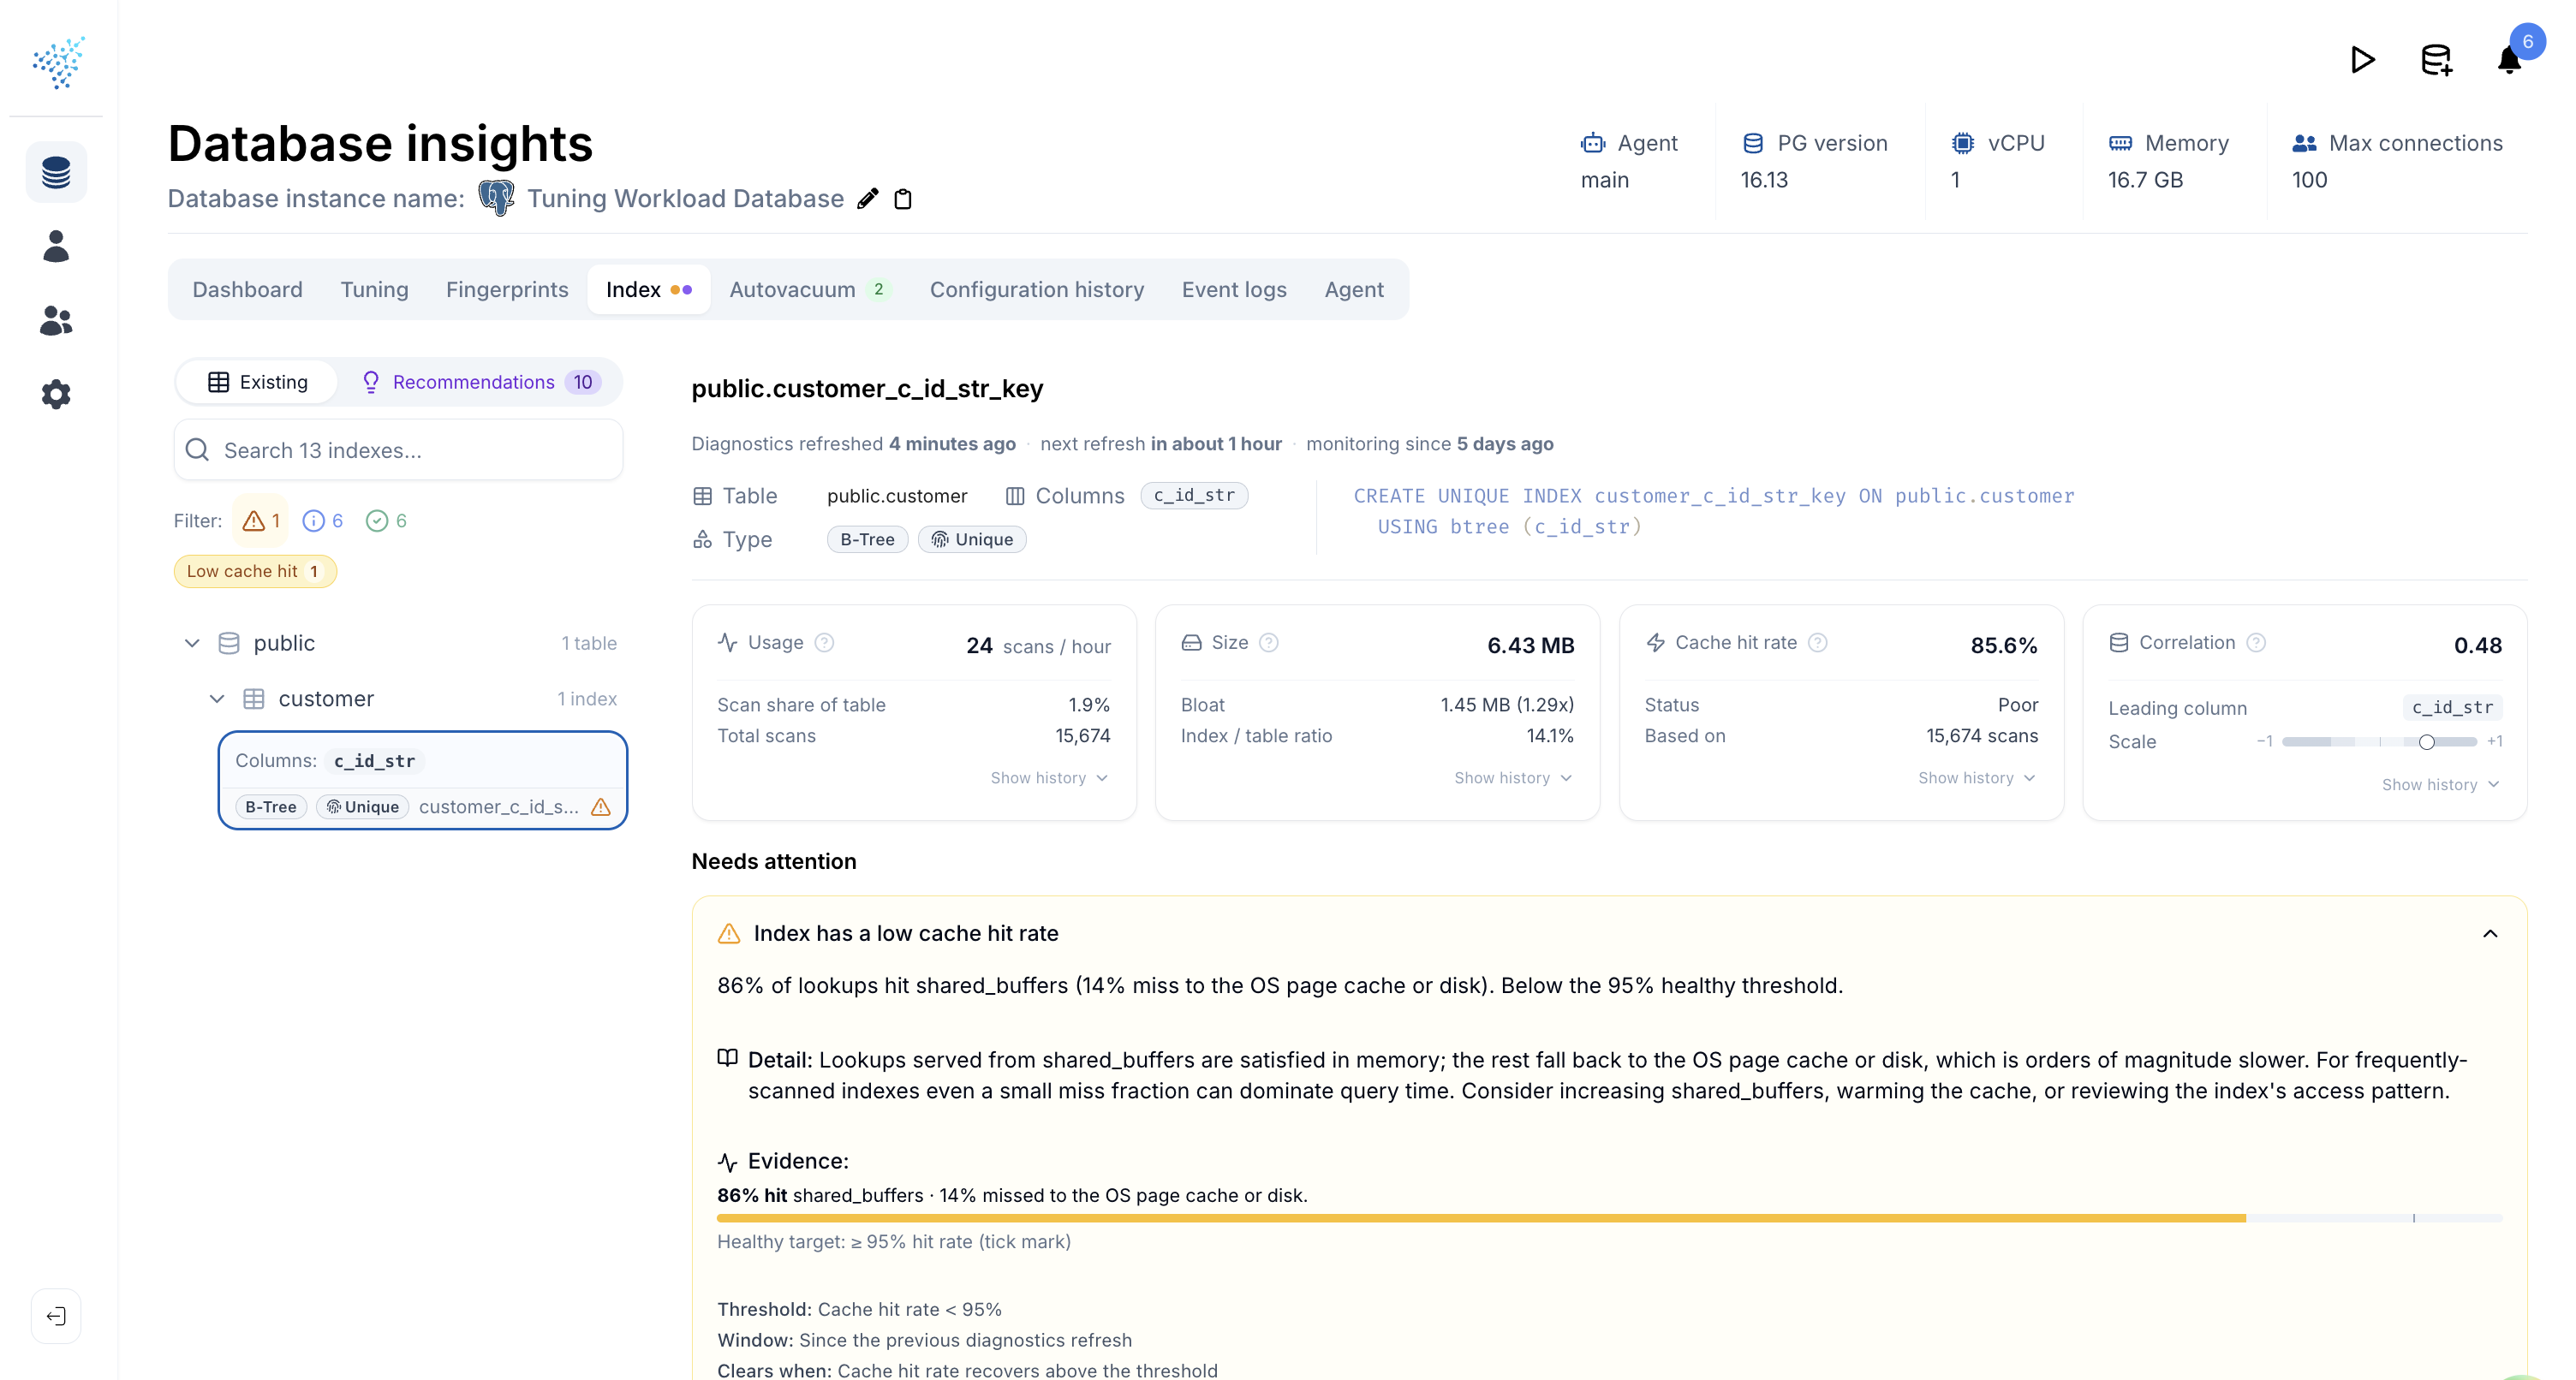Click the PostgreSQL elephant icon

[x=496, y=198]
